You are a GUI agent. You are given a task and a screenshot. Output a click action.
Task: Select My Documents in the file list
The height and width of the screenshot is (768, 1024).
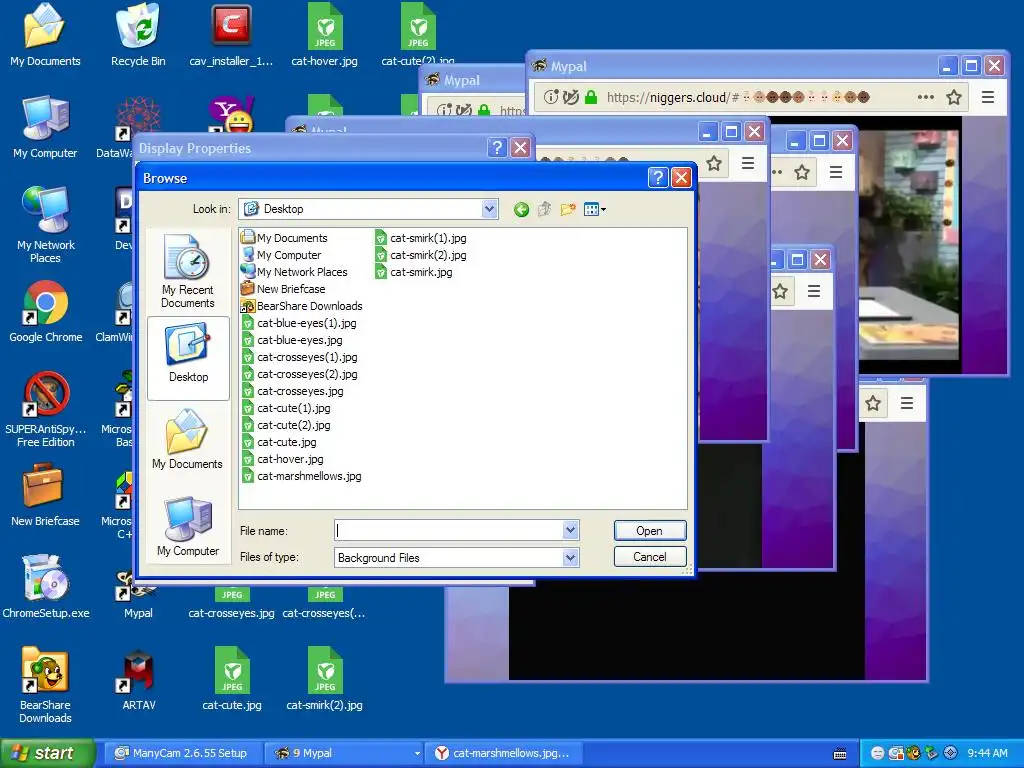click(x=284, y=238)
